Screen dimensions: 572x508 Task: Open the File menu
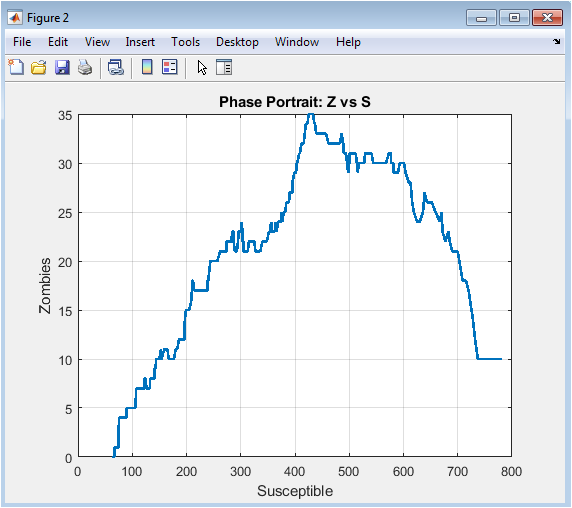(22, 42)
